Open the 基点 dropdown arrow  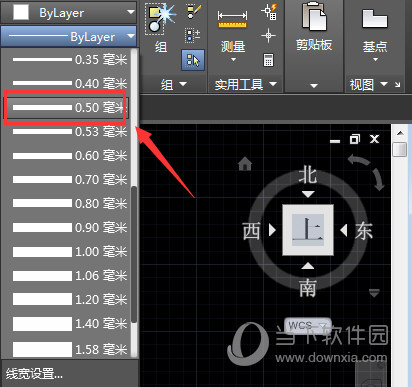click(x=375, y=60)
